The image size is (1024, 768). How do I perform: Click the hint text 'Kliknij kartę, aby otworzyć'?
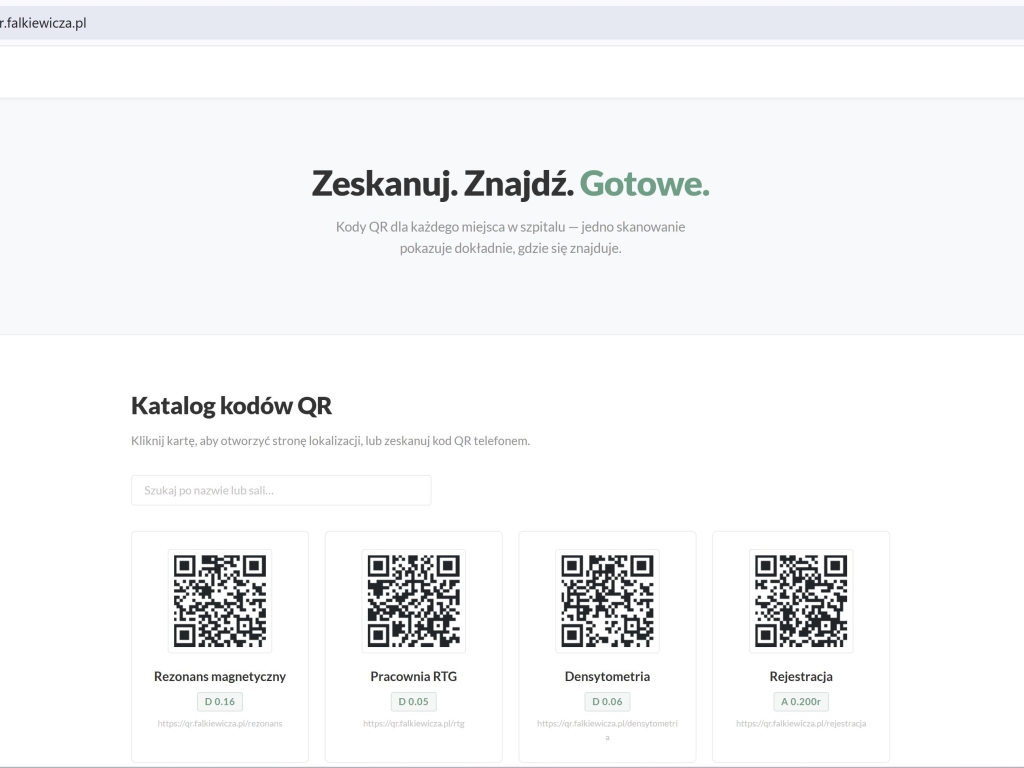click(x=330, y=441)
